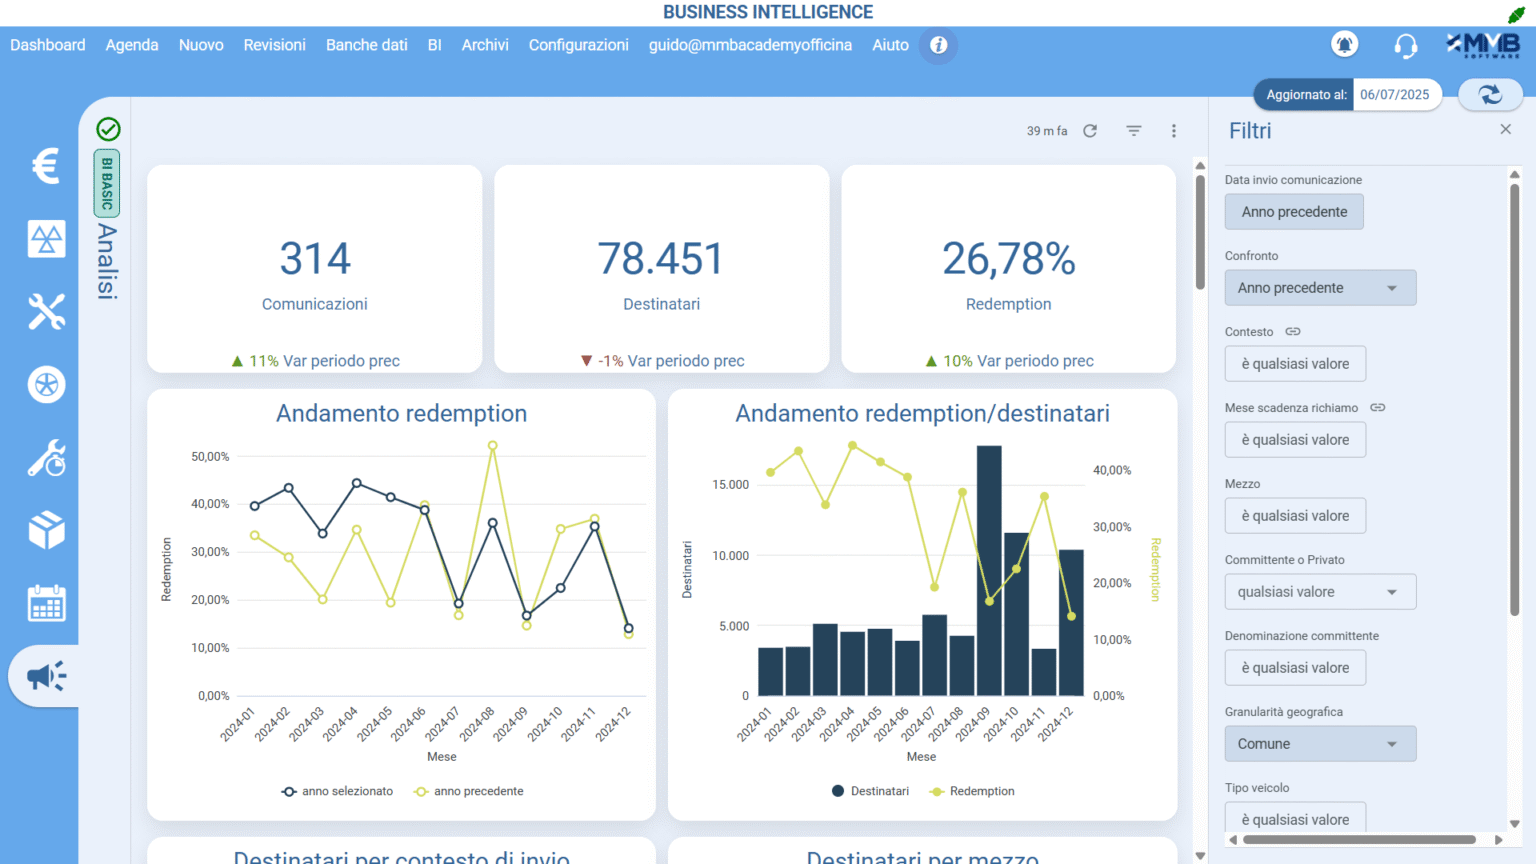Expand the Granularità geografica dropdown

(x=1320, y=744)
